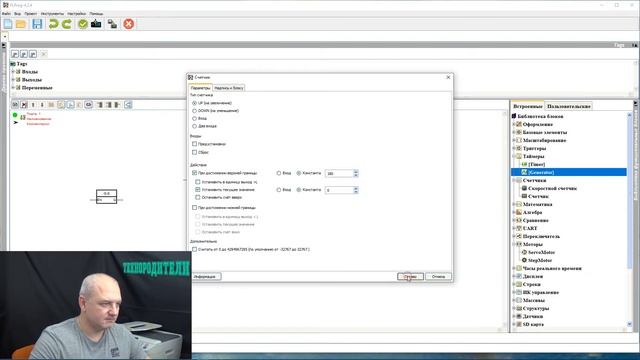The image size is (640, 360).
Task: Enable stop counting up checkbox
Action: 198,198
